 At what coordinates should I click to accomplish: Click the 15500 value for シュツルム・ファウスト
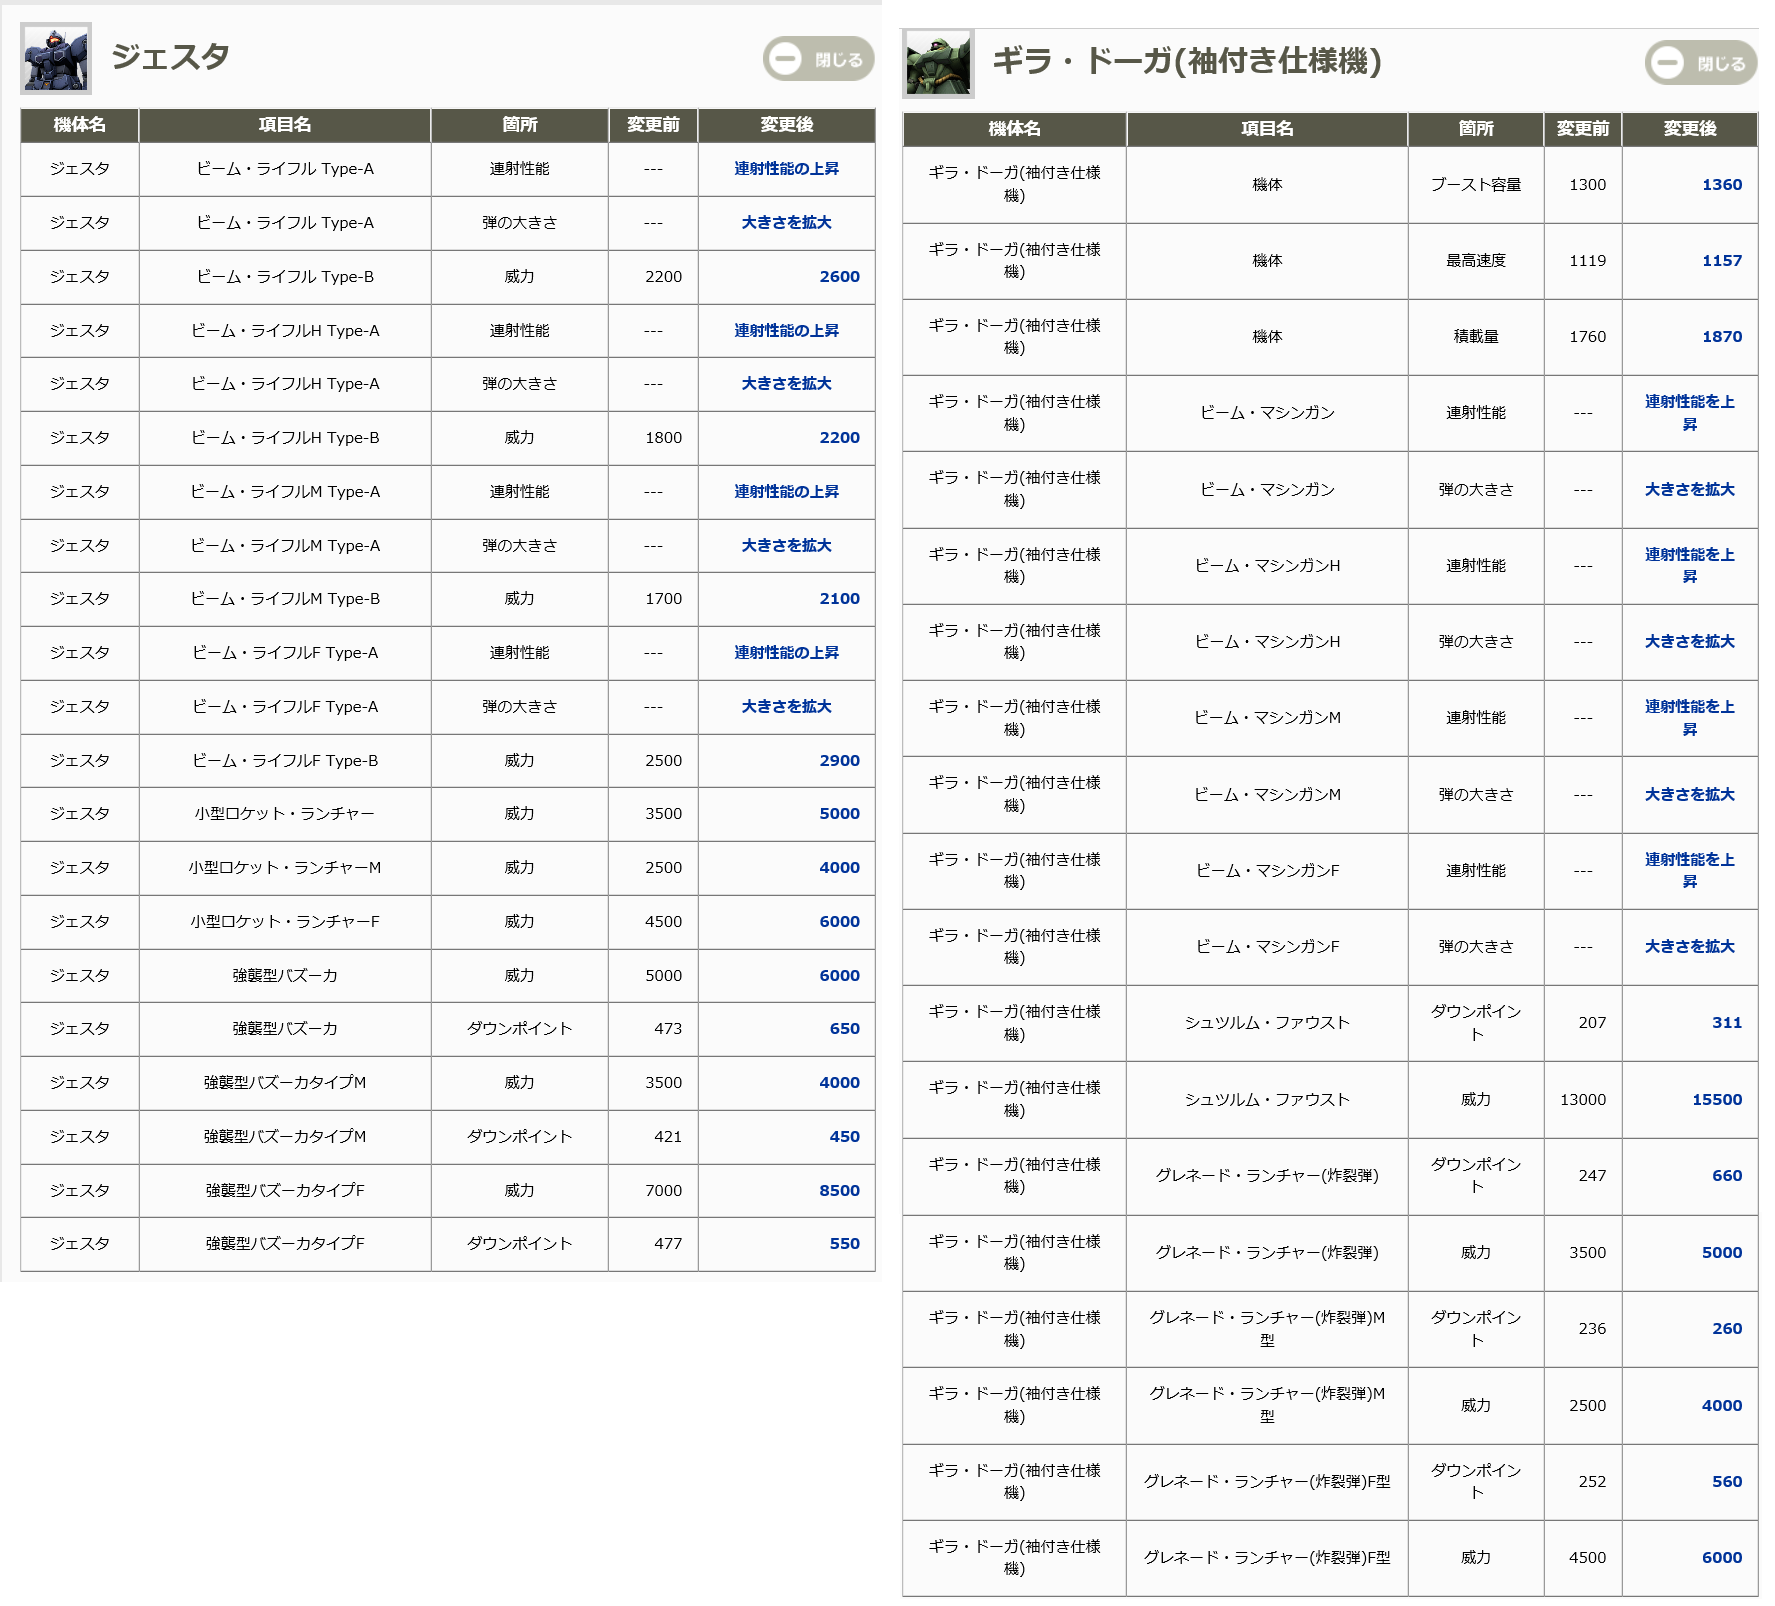(x=1716, y=1100)
